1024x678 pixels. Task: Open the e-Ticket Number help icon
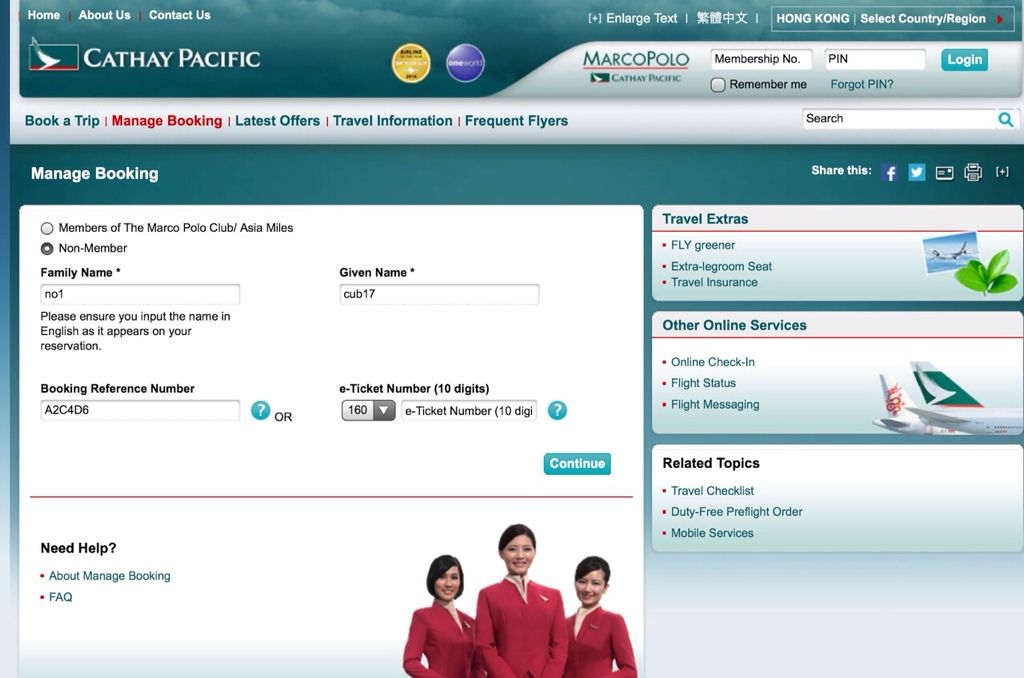pyautogui.click(x=557, y=410)
